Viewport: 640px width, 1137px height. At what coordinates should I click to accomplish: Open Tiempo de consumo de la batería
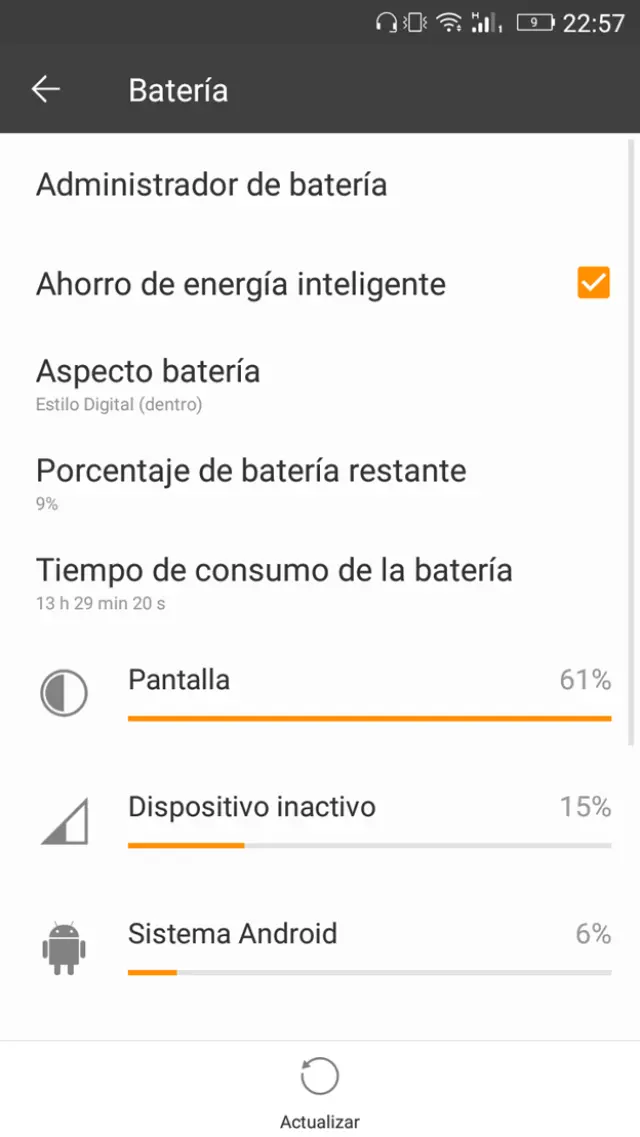[x=274, y=581]
